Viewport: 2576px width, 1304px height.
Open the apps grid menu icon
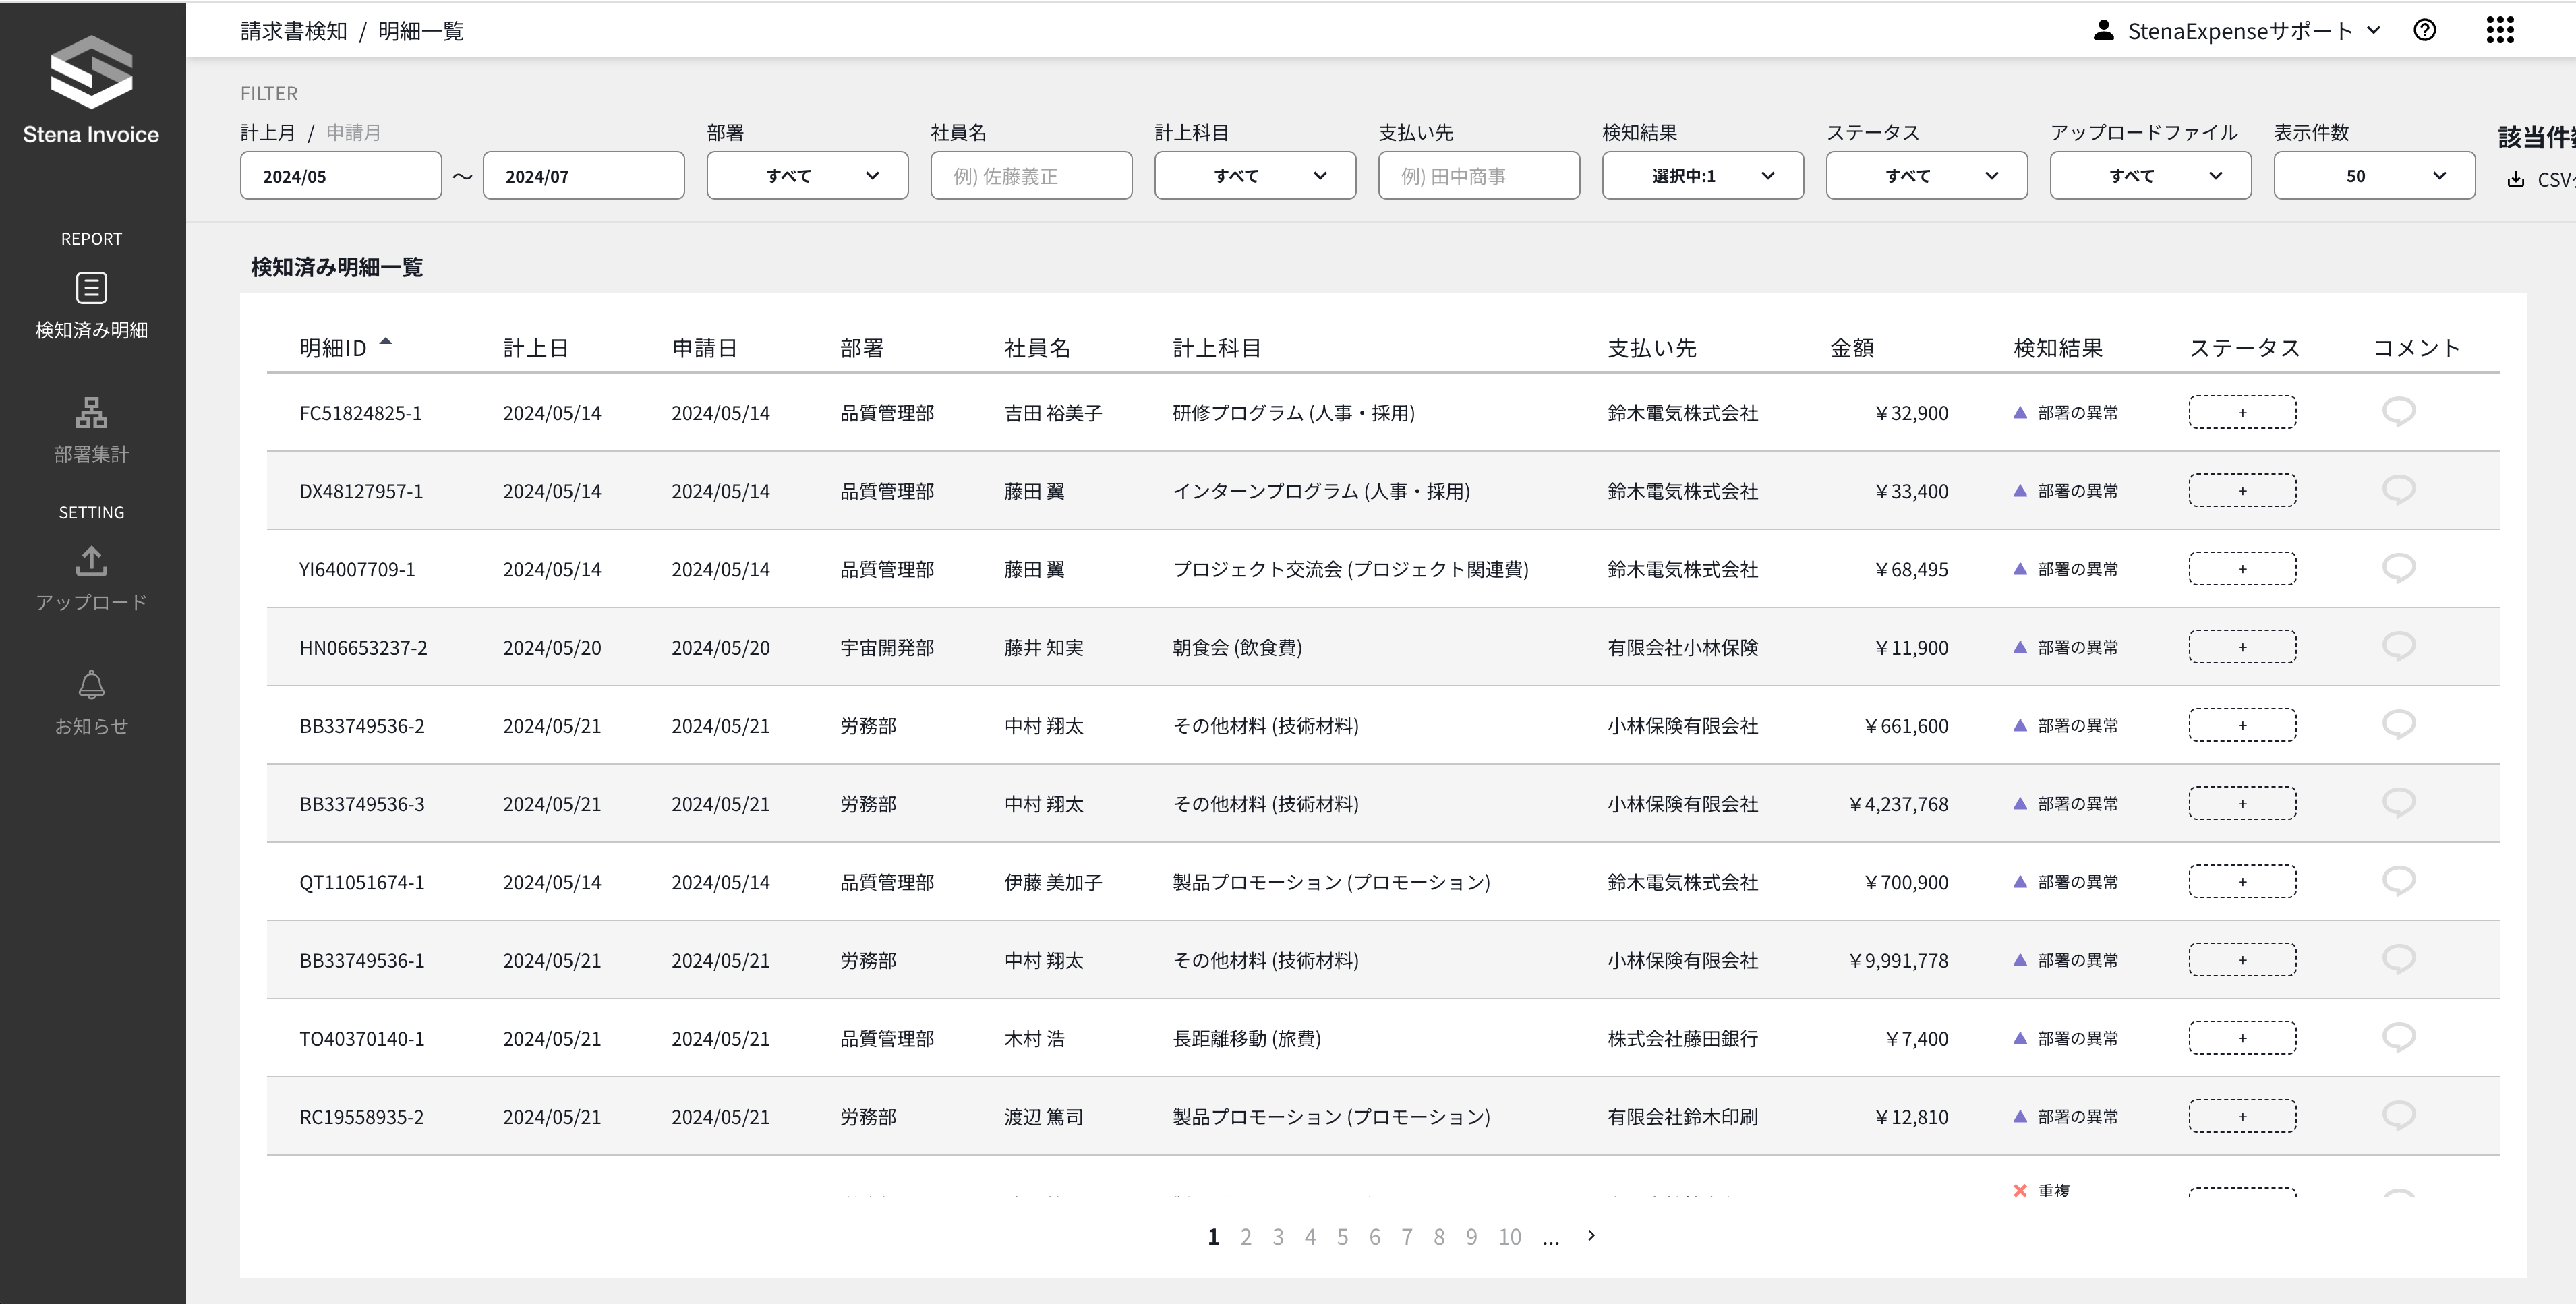click(2499, 30)
